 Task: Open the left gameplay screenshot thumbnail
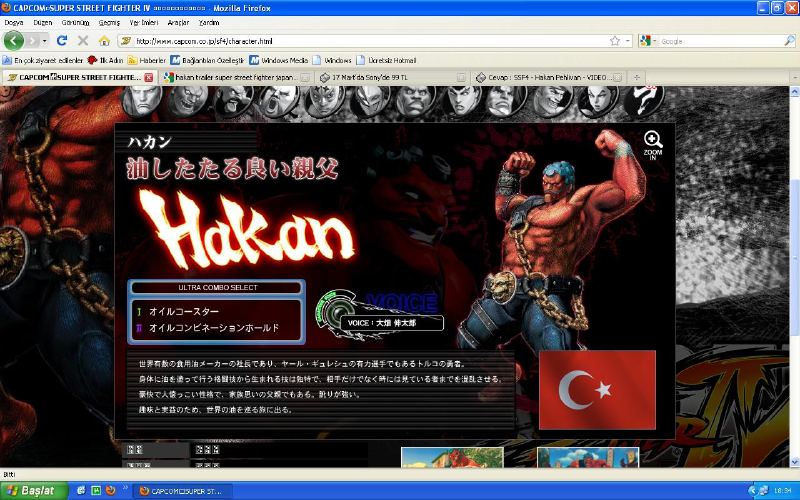[452, 458]
